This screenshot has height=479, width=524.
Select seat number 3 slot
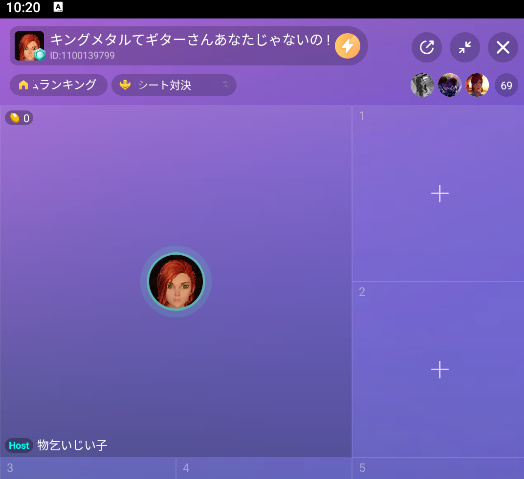pos(88,468)
